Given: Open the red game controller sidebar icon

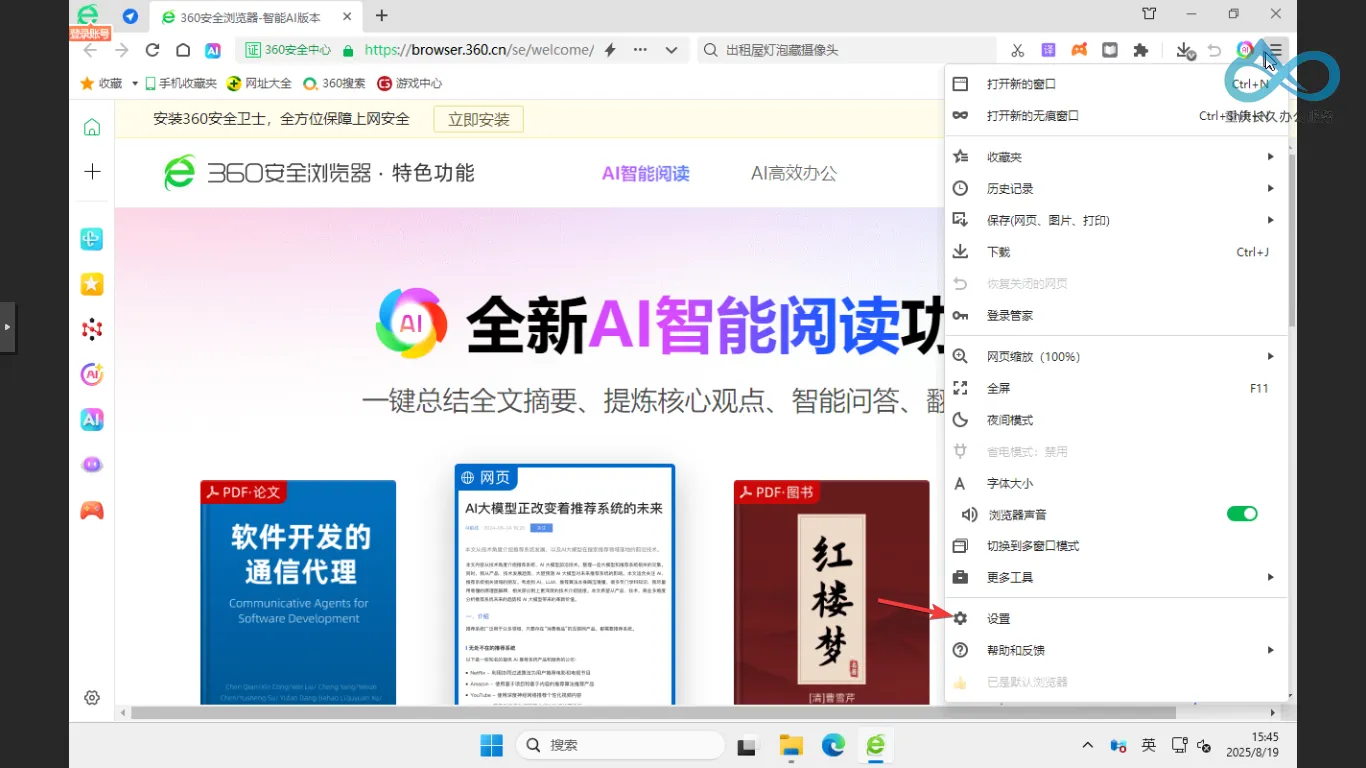Looking at the screenshot, I should 92,510.
